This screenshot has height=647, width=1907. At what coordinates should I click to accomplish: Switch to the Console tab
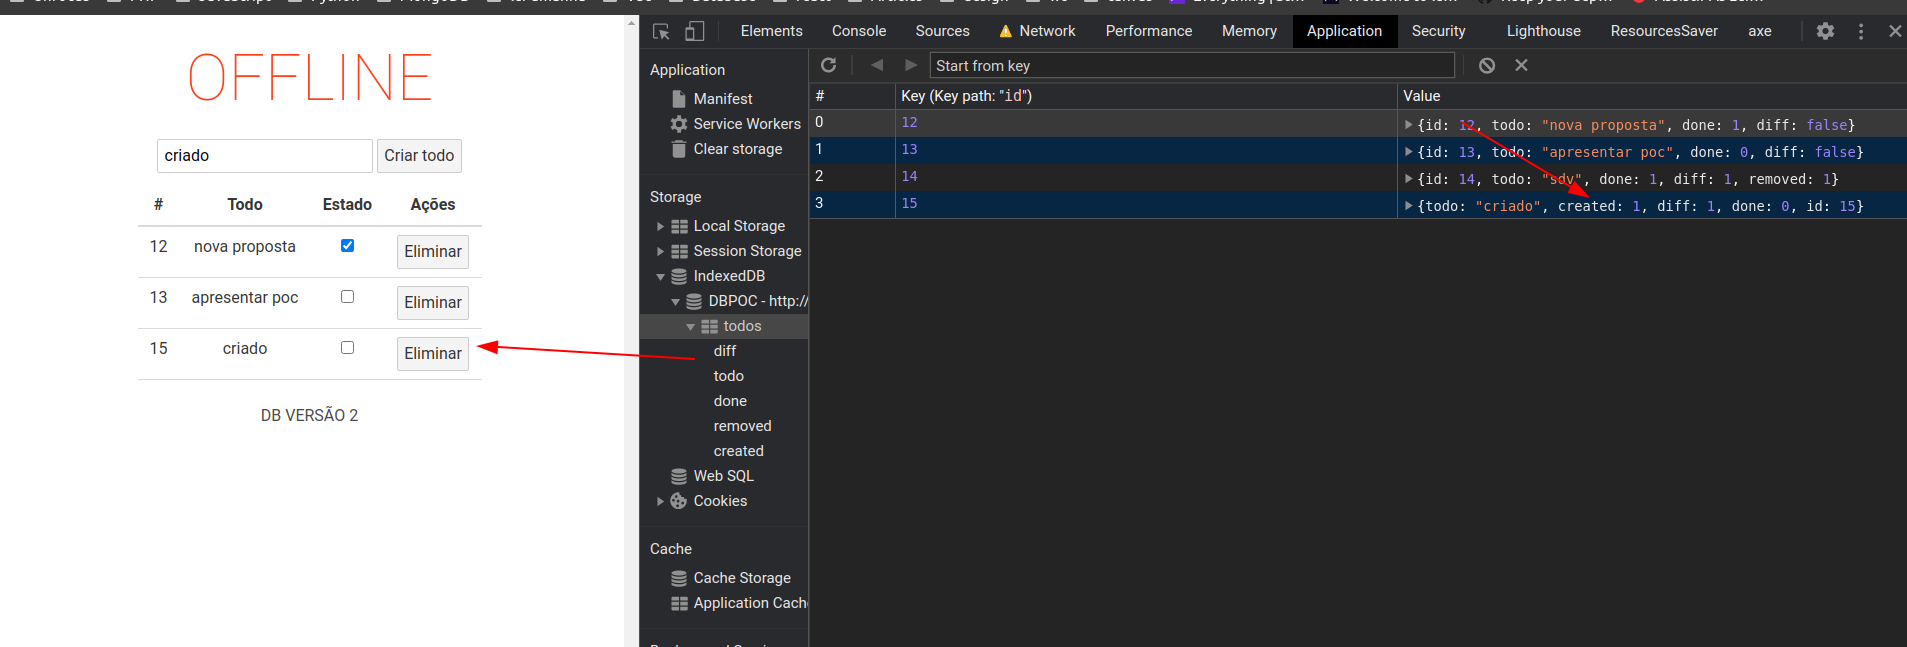(858, 31)
